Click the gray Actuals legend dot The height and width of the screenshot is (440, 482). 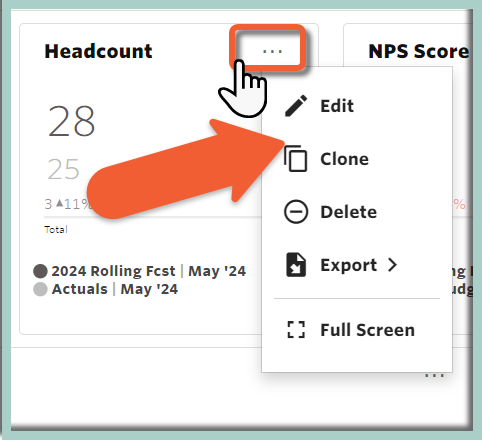40,289
